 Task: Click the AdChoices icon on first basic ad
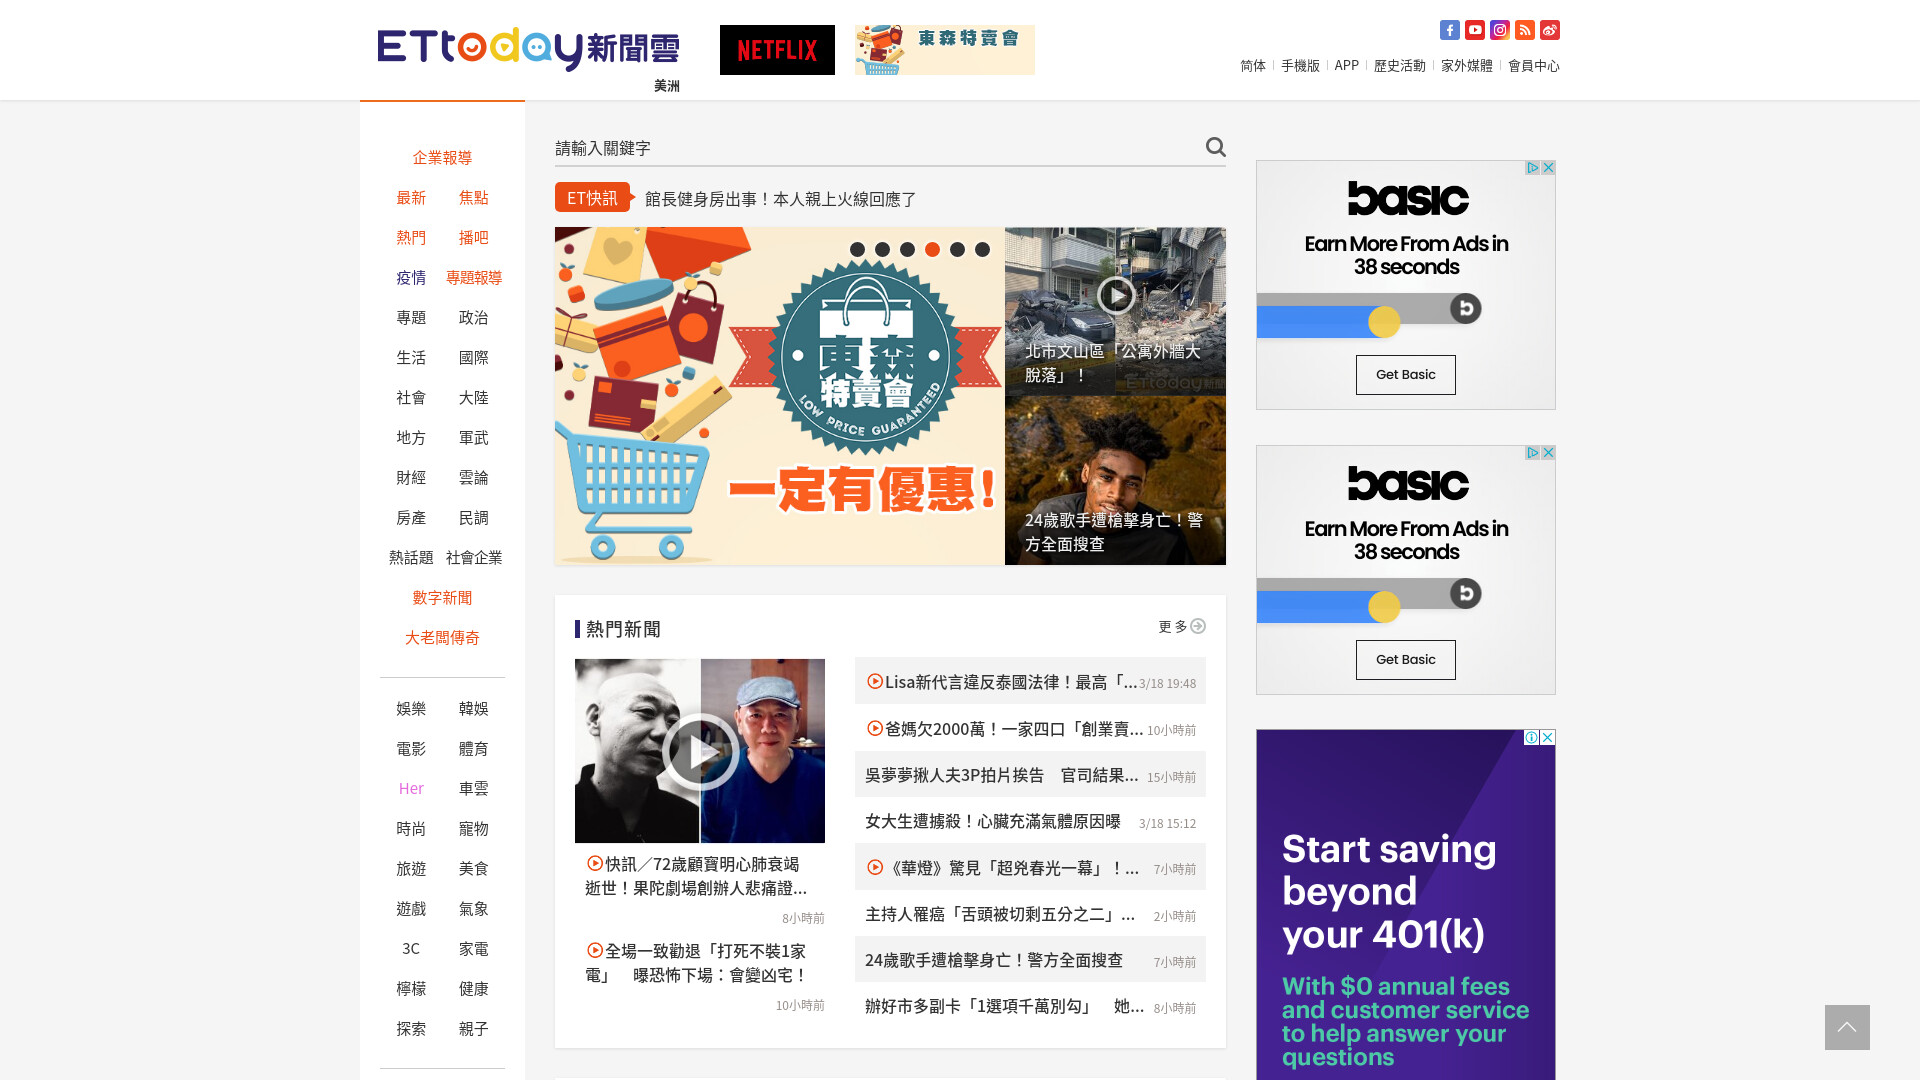pyautogui.click(x=1532, y=168)
